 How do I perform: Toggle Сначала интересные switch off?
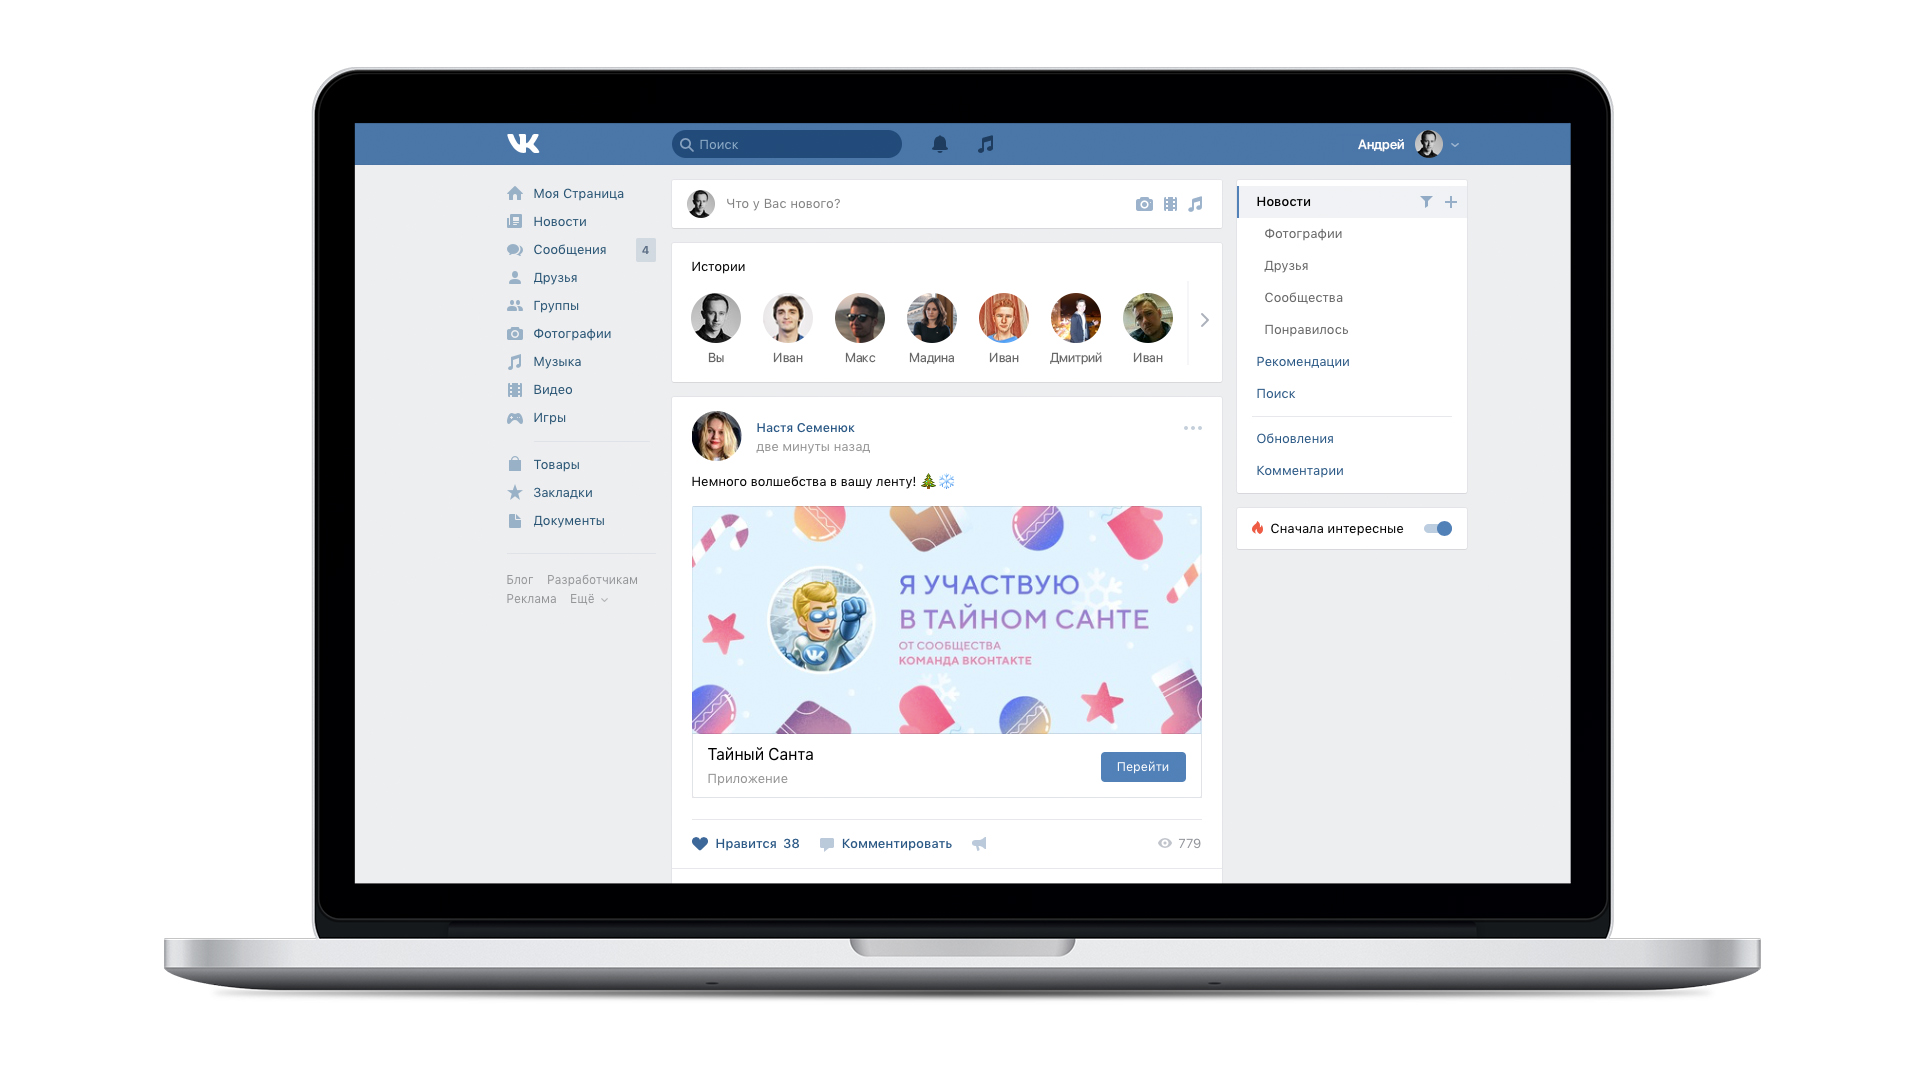1439,527
